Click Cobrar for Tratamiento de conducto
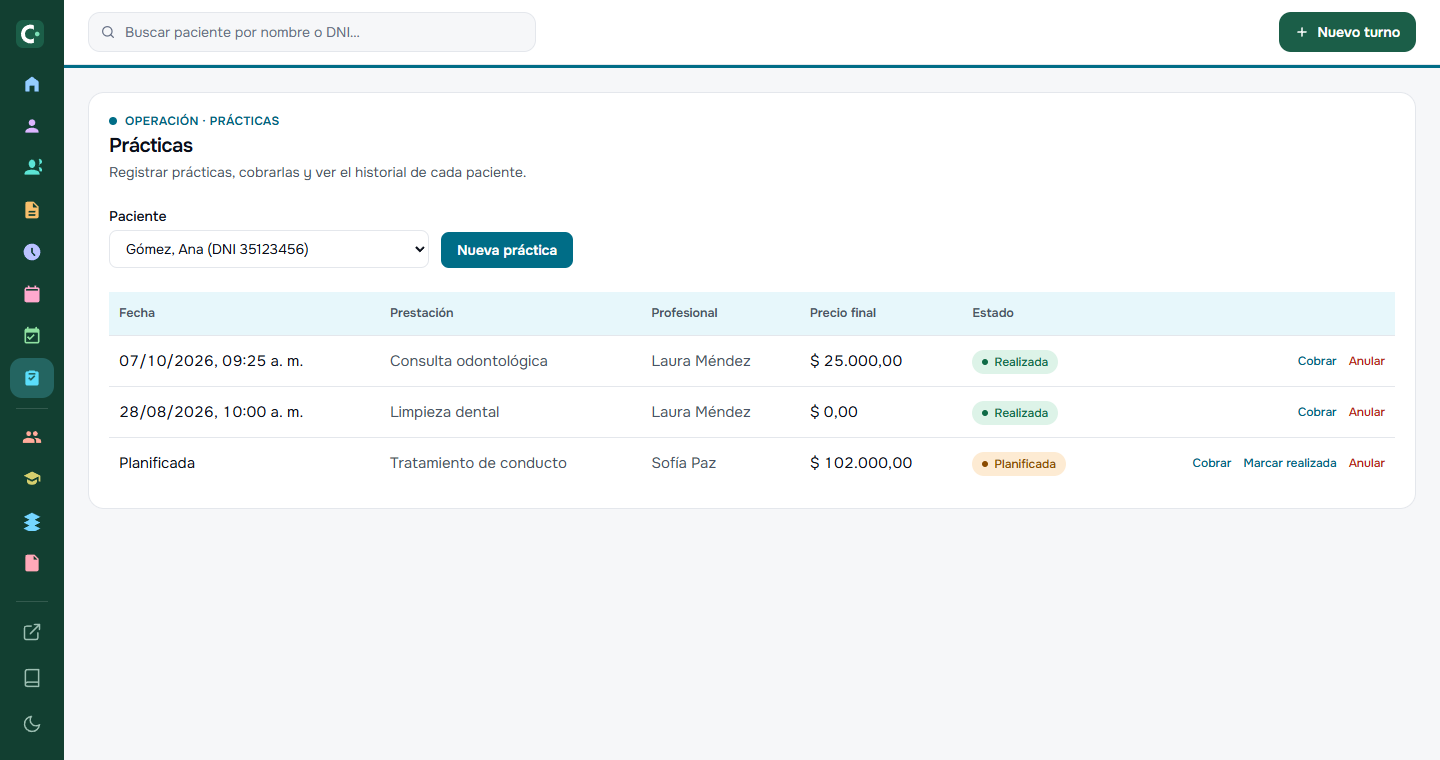Viewport: 1440px width, 760px height. coord(1212,463)
